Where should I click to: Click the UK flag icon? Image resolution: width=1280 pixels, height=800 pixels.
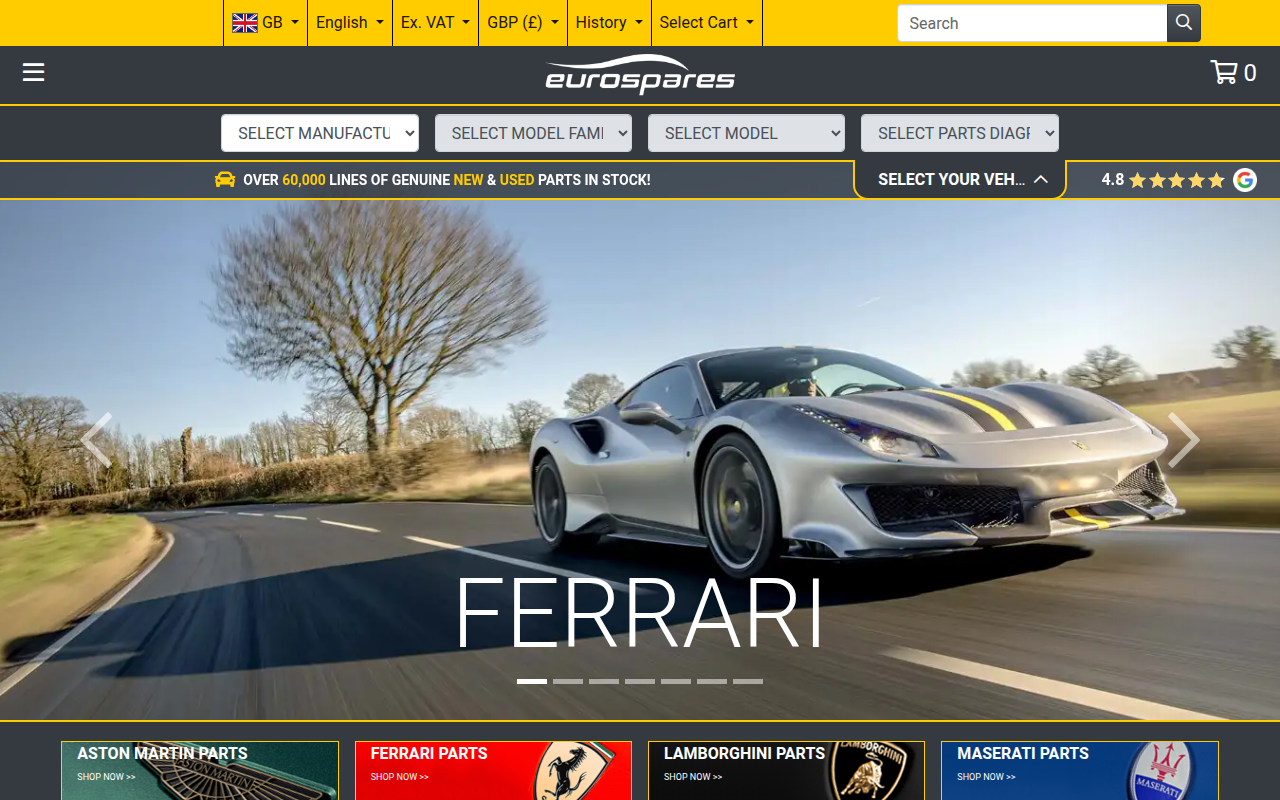(245, 23)
